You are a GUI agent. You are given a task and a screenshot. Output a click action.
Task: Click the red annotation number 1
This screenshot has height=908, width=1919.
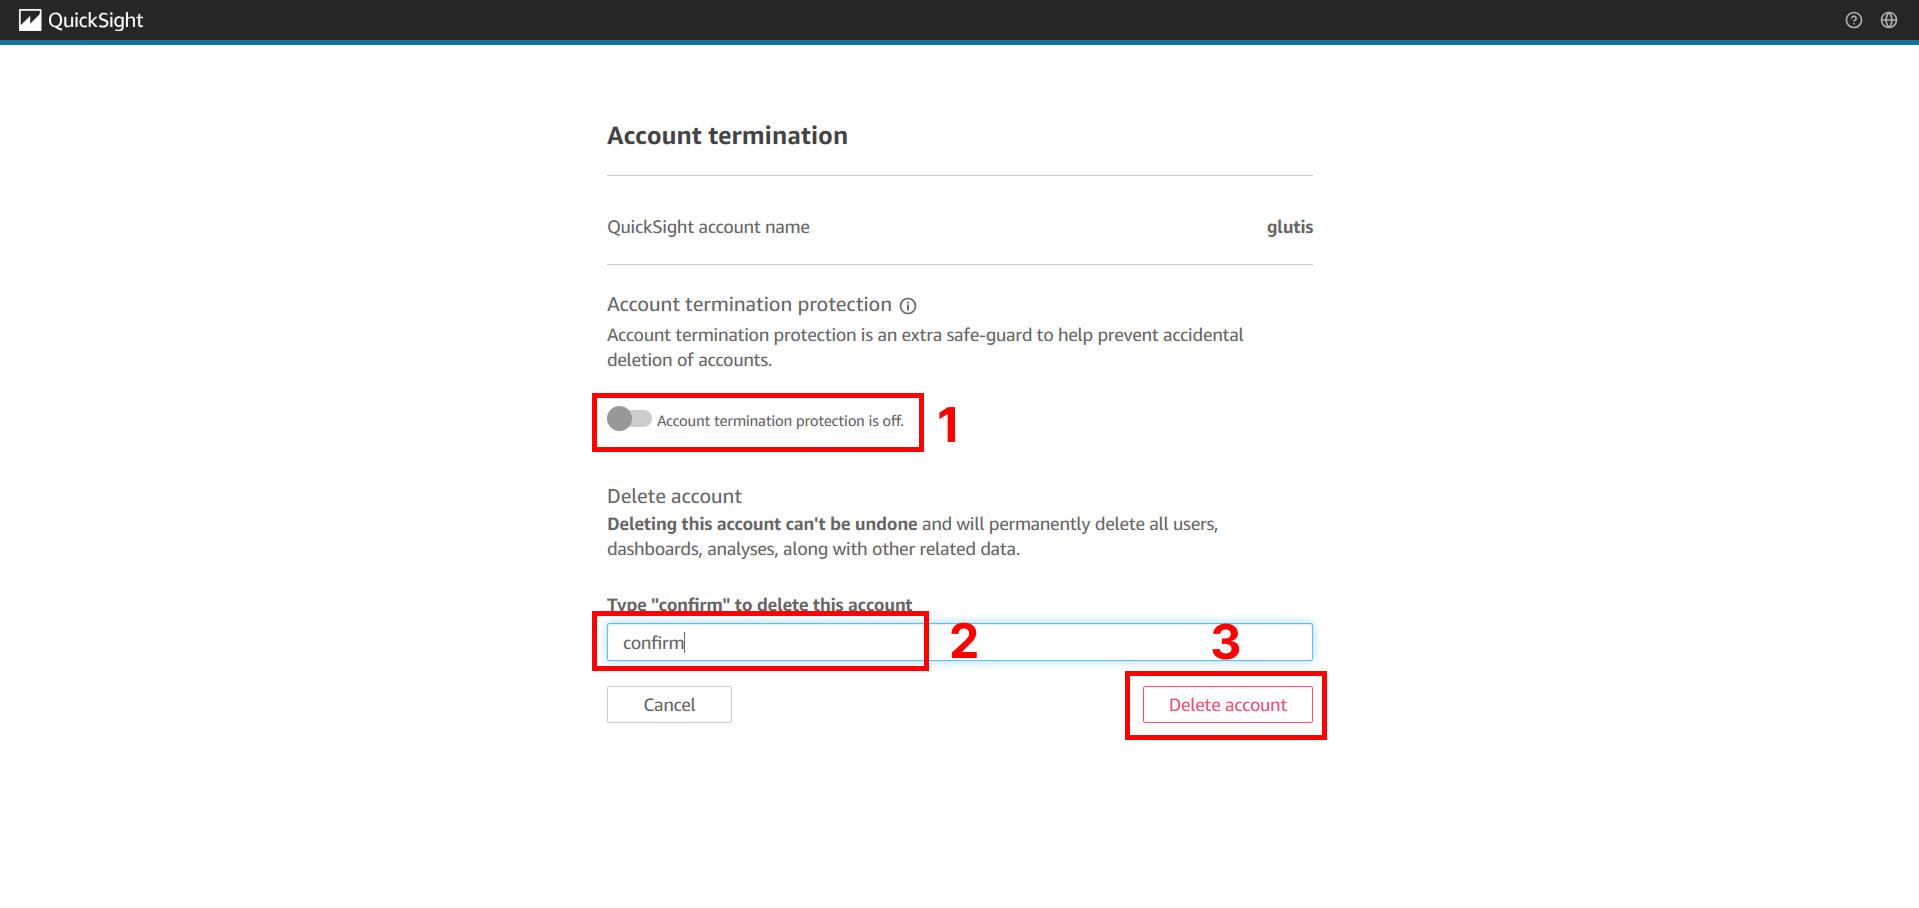pos(948,424)
